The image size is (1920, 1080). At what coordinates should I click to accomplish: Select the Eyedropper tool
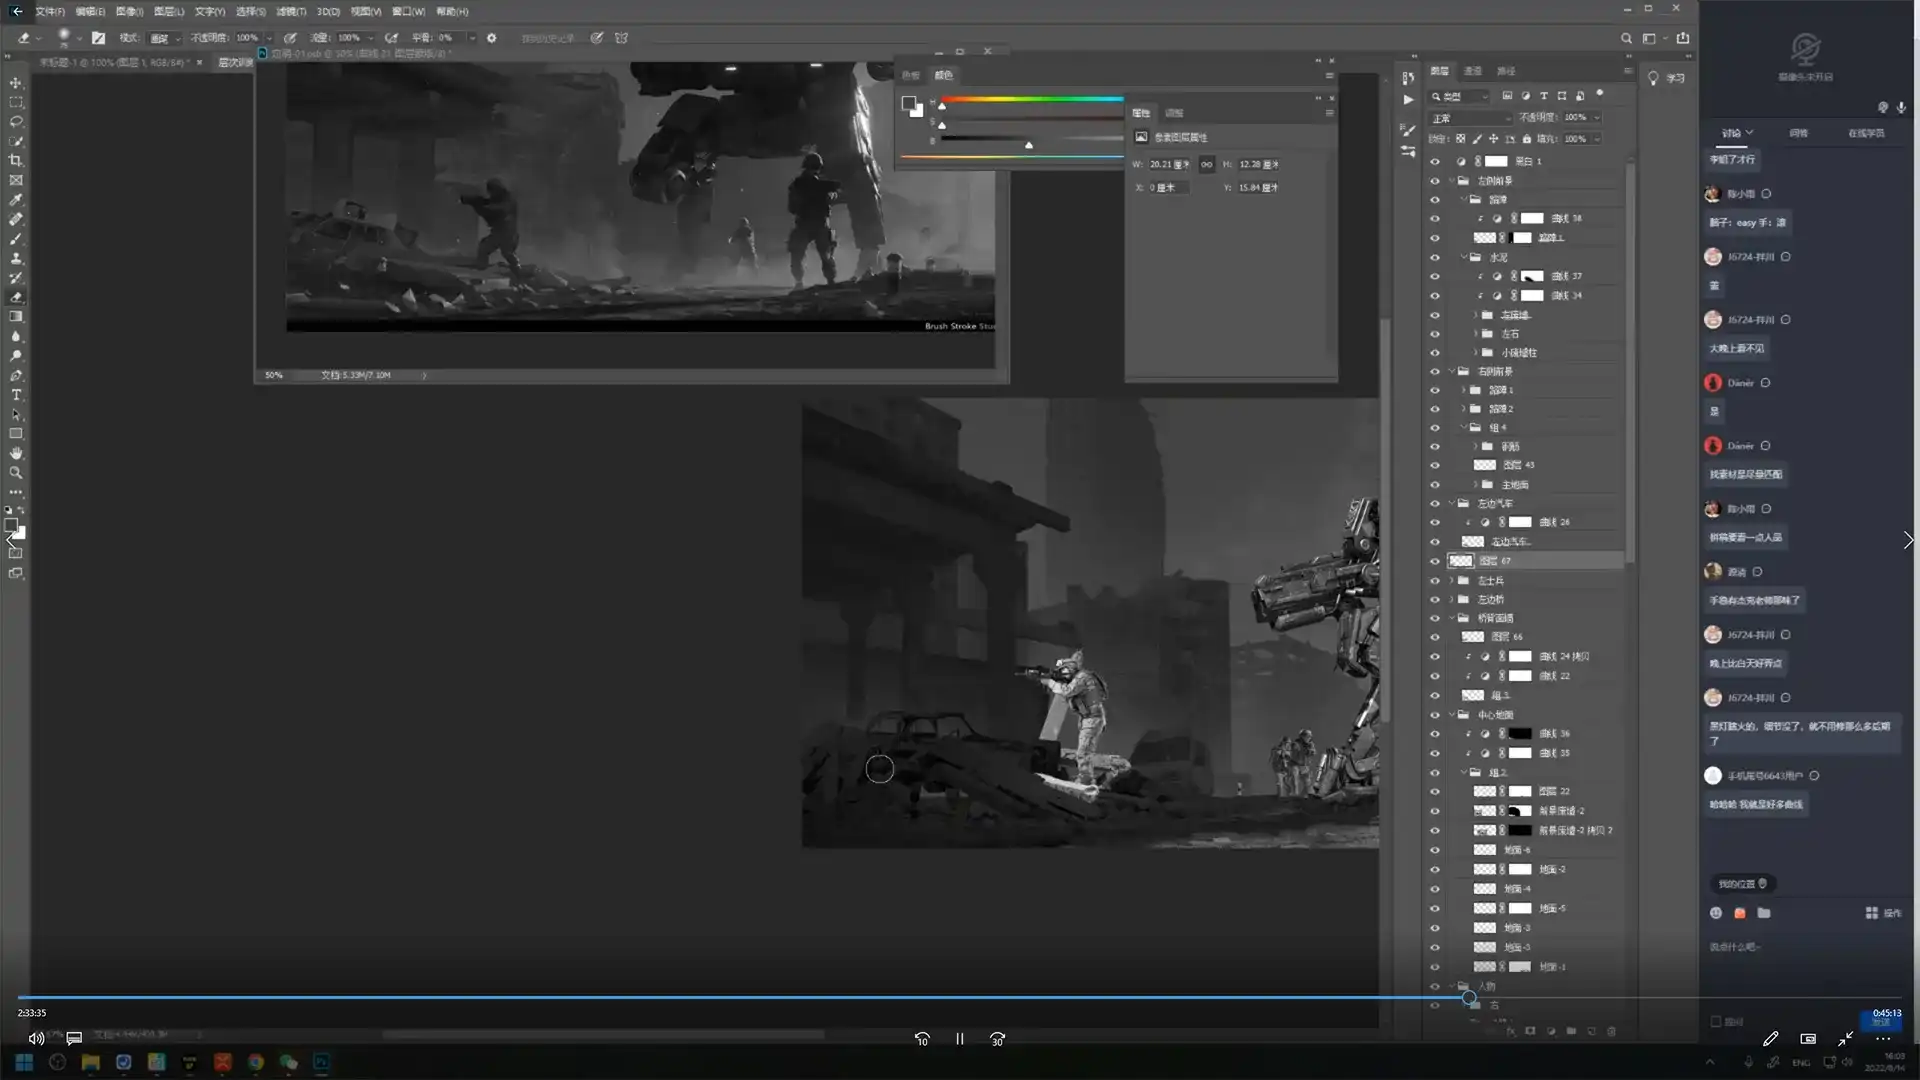[16, 200]
